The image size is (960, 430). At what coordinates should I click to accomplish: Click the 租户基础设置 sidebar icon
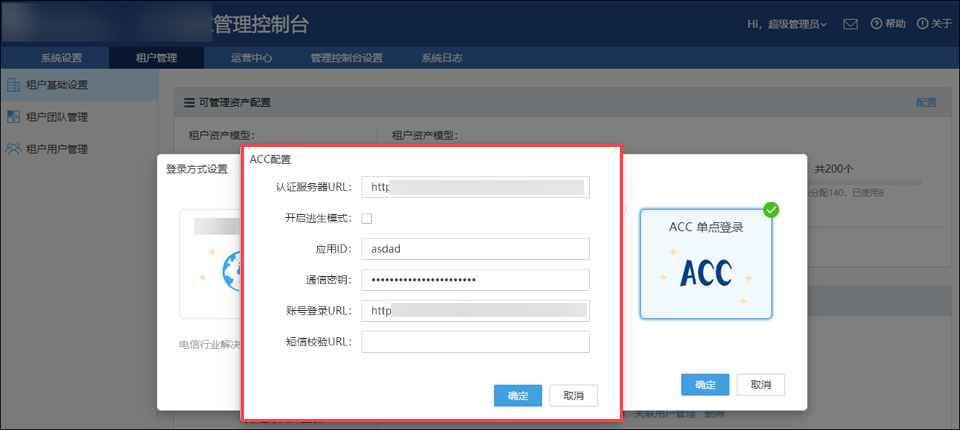(14, 85)
